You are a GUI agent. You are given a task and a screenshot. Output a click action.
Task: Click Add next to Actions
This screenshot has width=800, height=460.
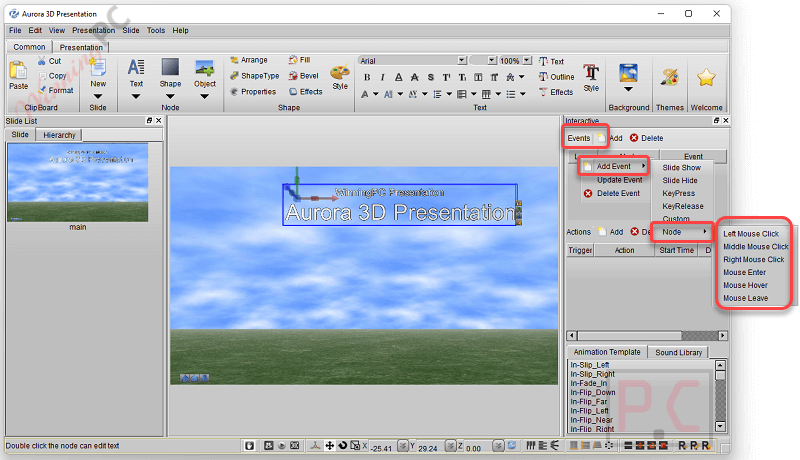(x=611, y=232)
